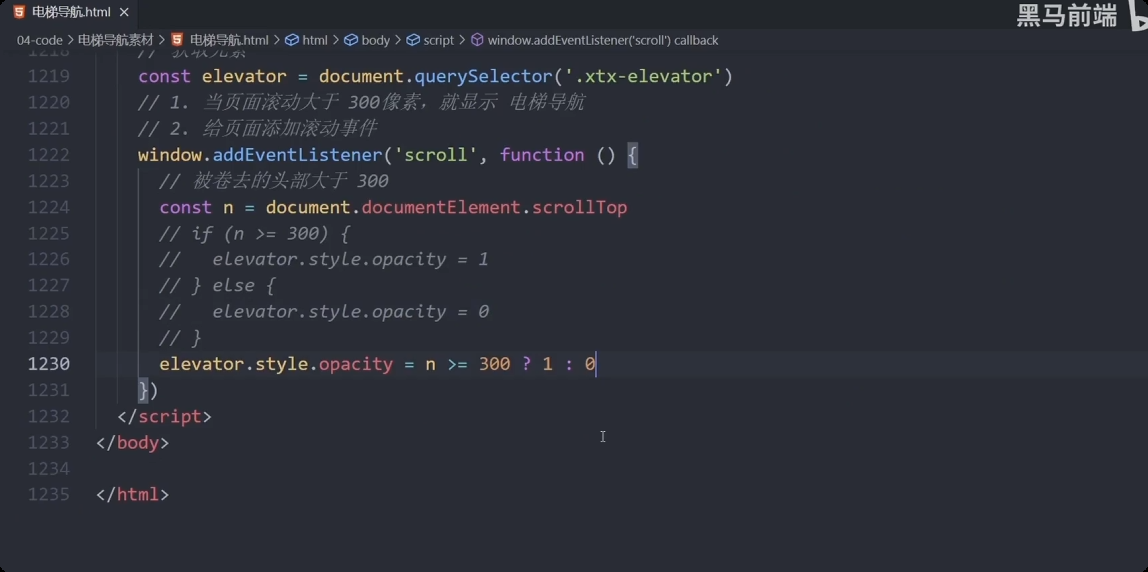The width and height of the screenshot is (1148, 572).
Task: Open the 电梯导航素材 breadcrumb folder
Action: [x=116, y=40]
